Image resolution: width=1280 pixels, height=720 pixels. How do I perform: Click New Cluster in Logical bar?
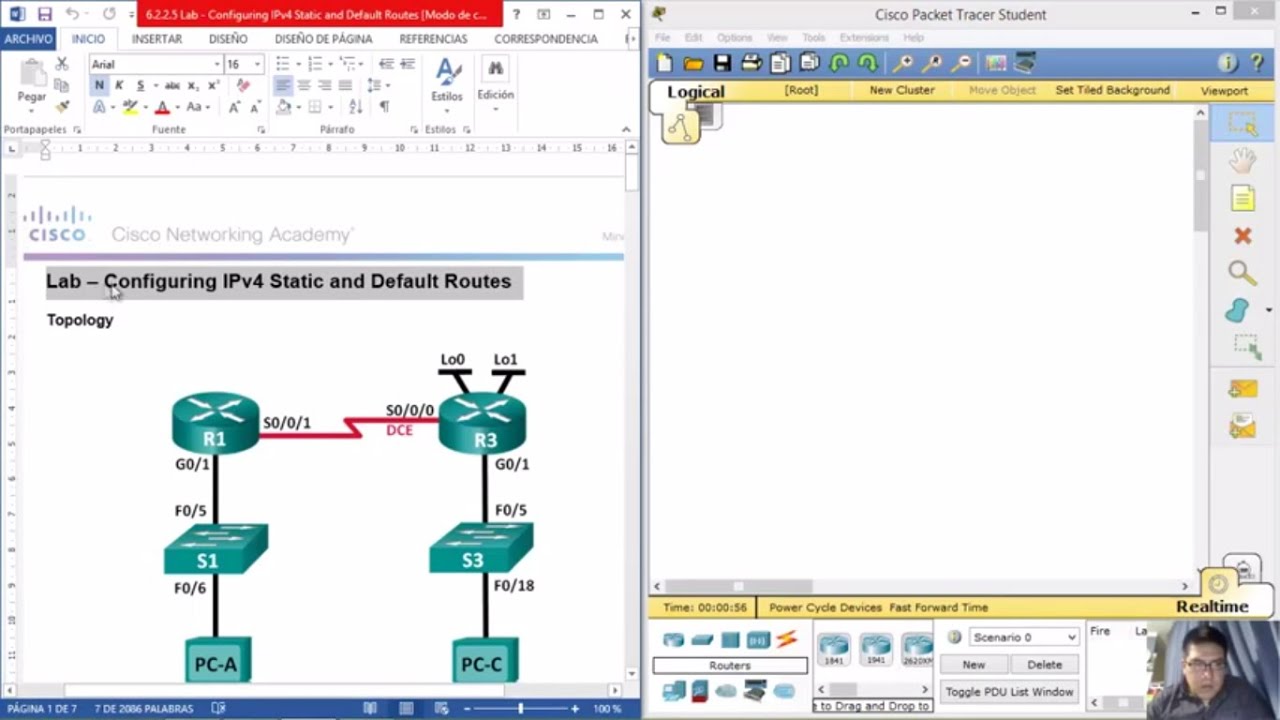pos(902,90)
